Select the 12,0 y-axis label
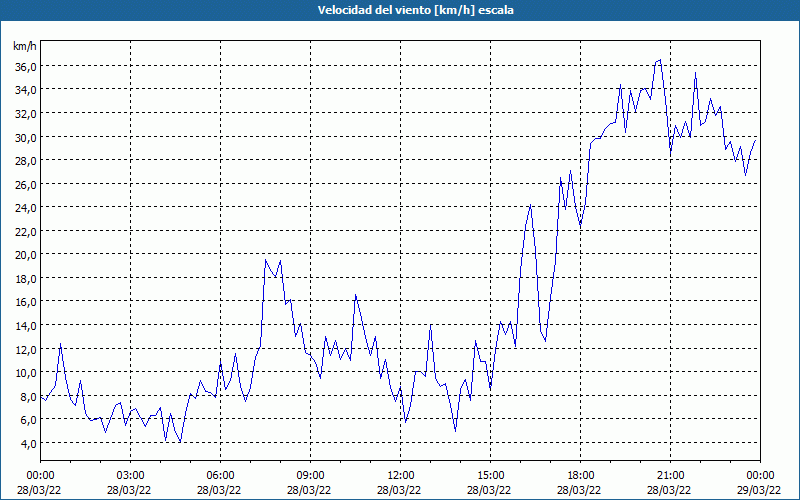 click(x=24, y=349)
